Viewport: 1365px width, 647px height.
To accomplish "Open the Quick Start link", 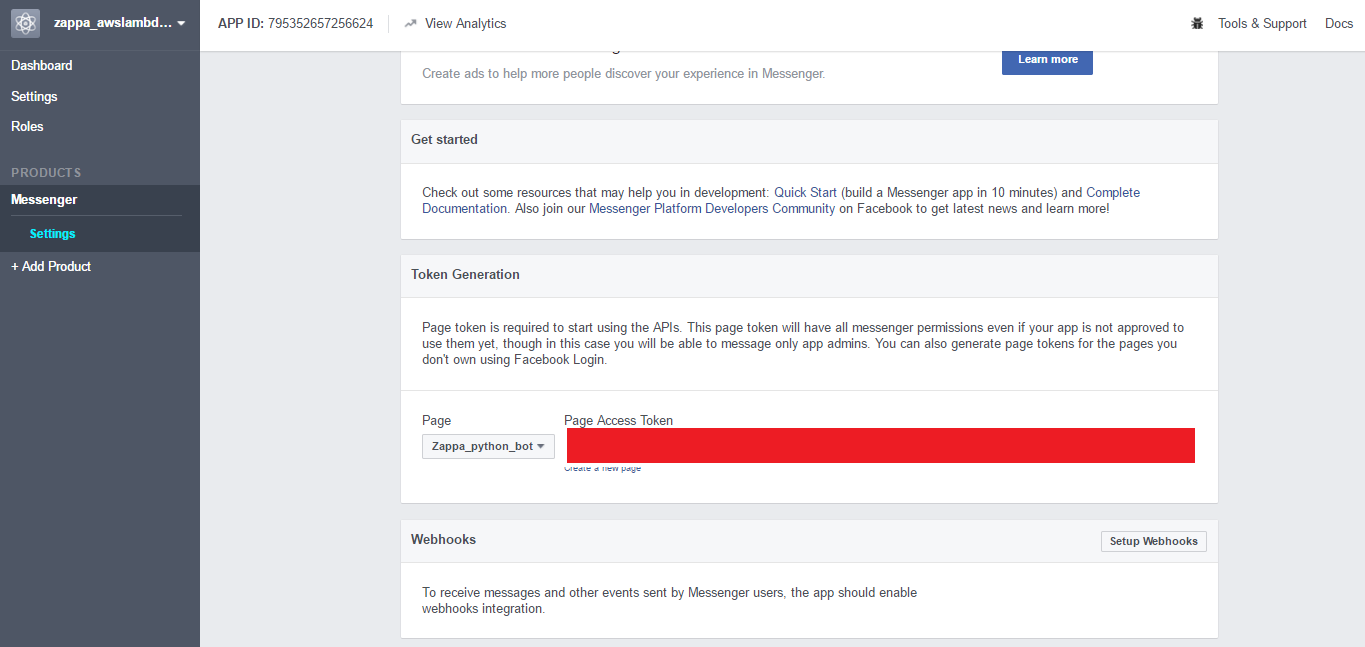I will pos(805,192).
